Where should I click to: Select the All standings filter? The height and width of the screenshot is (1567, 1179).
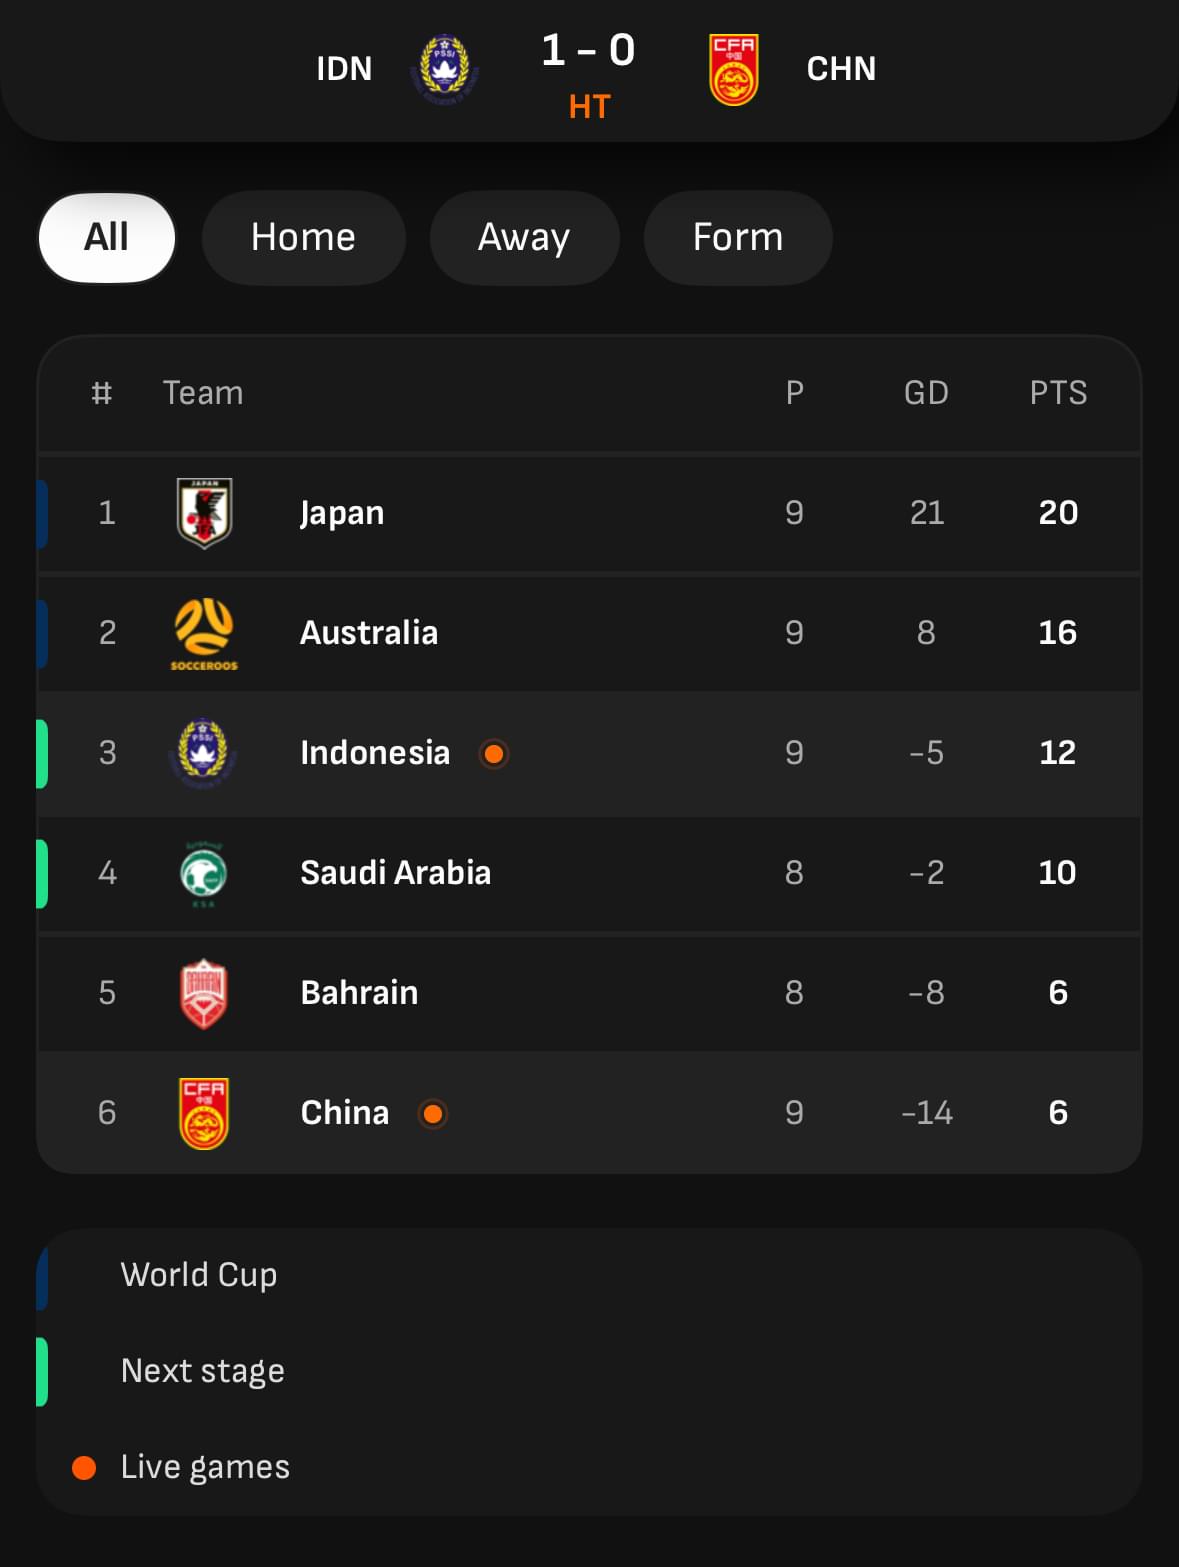[x=107, y=238]
